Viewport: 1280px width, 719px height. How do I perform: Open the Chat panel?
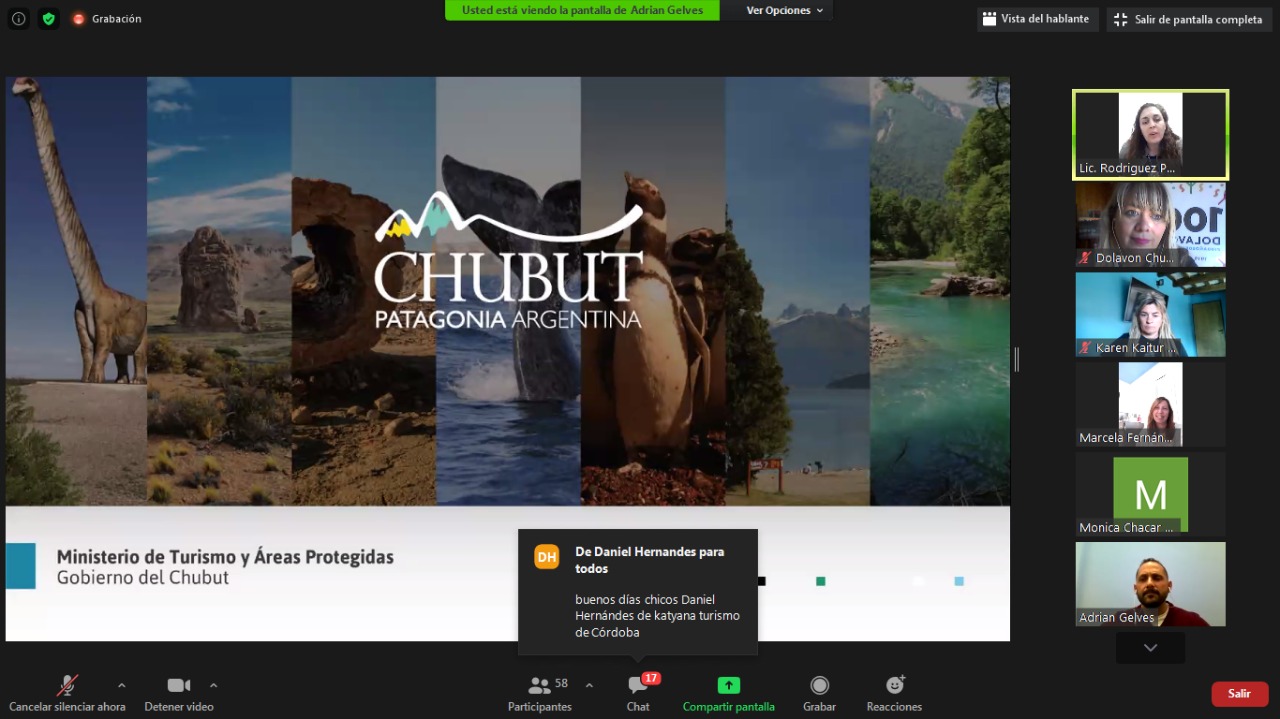pyautogui.click(x=638, y=692)
